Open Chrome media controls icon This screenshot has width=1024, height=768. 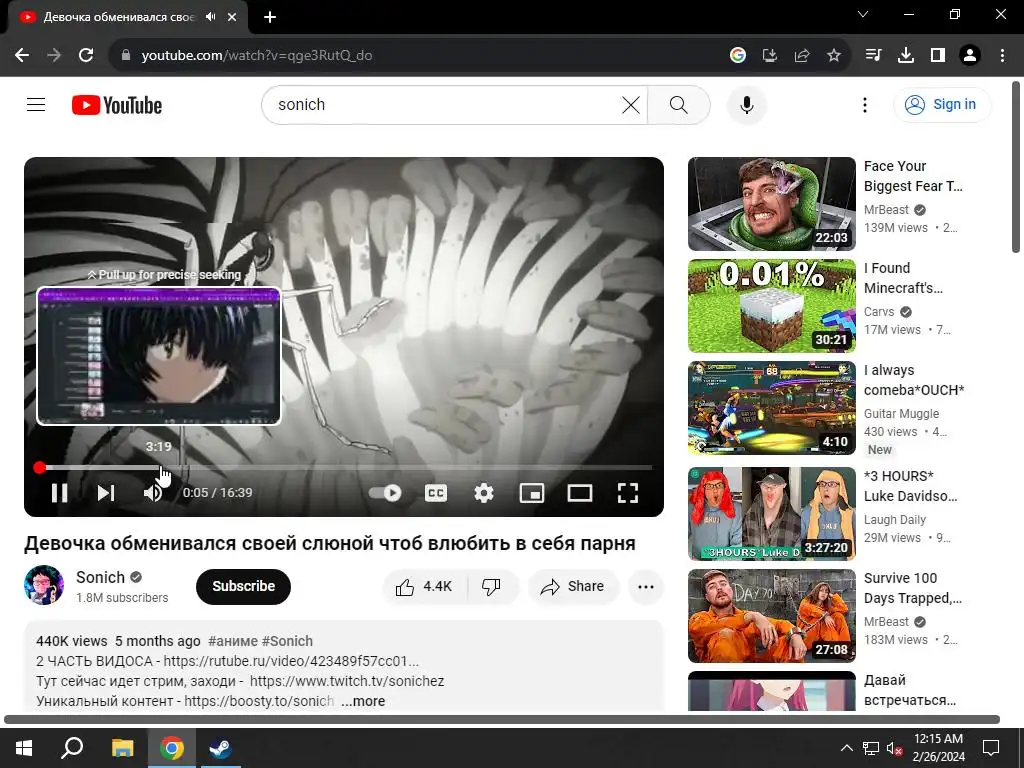pyautogui.click(x=873, y=56)
